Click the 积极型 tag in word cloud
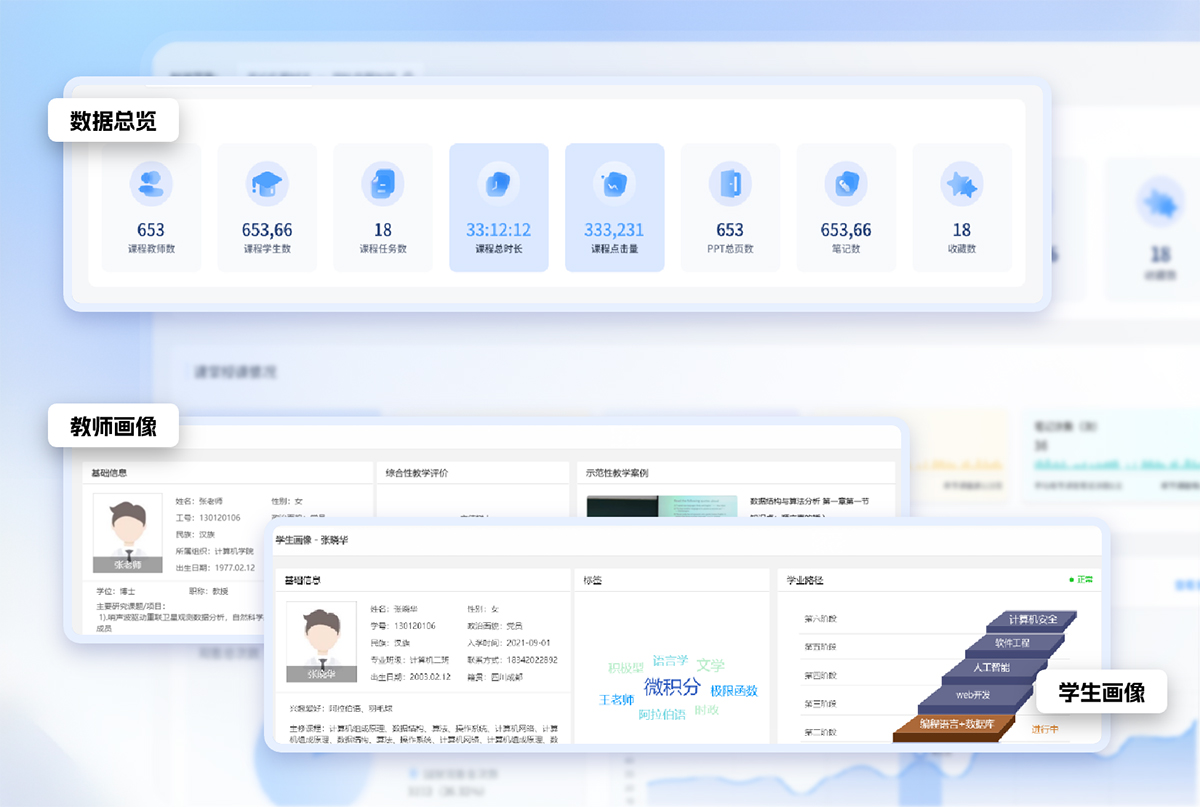This screenshot has height=807, width=1200. click(624, 668)
